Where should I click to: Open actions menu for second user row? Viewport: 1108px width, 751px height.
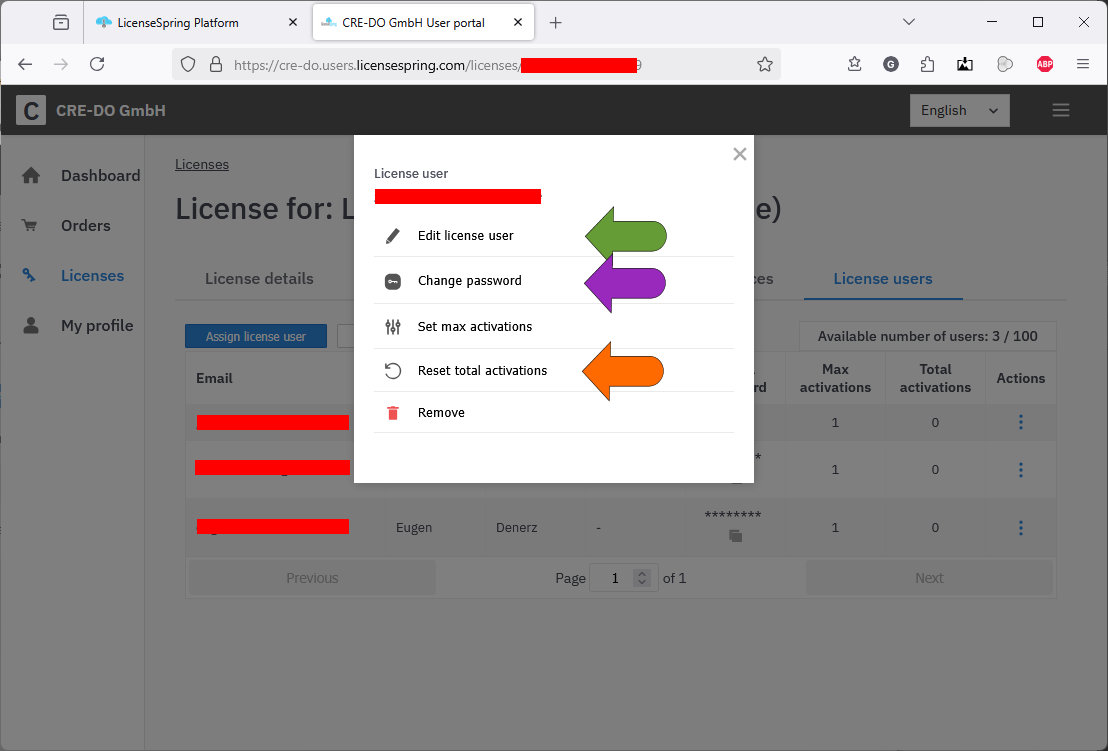pyautogui.click(x=1020, y=470)
